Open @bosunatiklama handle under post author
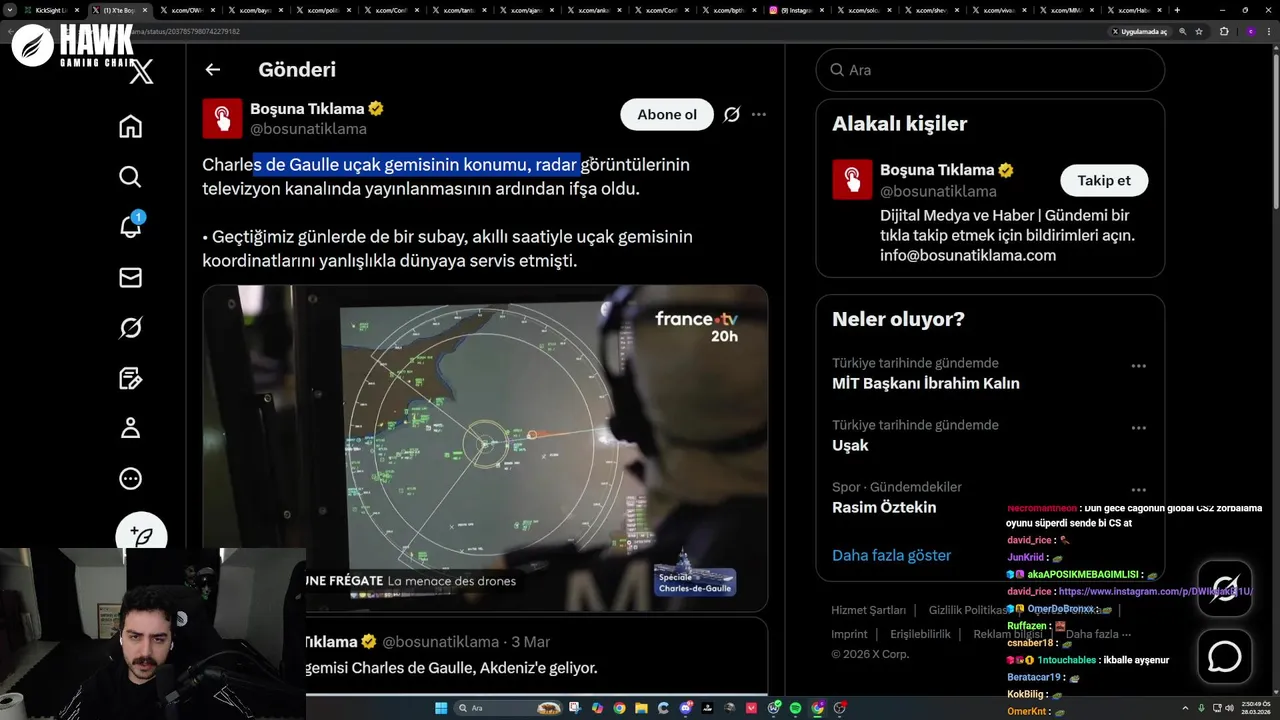This screenshot has width=1280, height=720. pos(308,129)
